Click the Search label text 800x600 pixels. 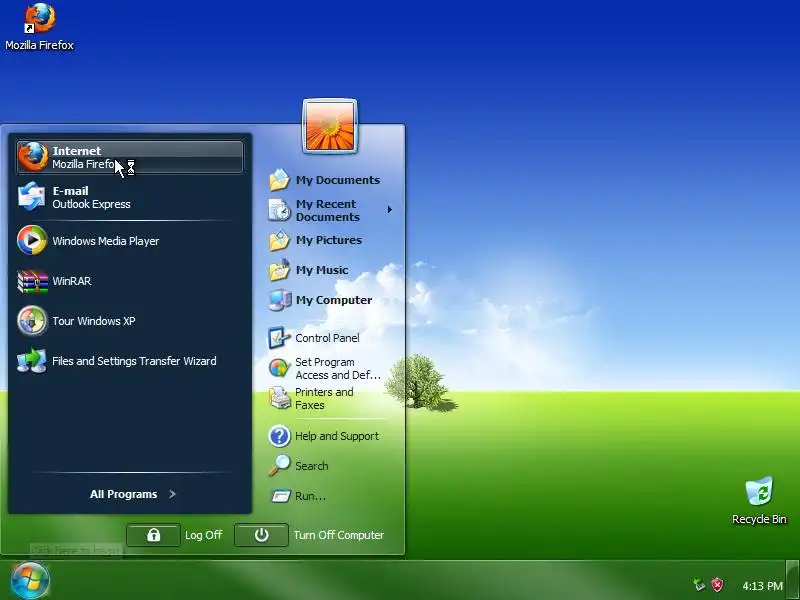pos(312,466)
